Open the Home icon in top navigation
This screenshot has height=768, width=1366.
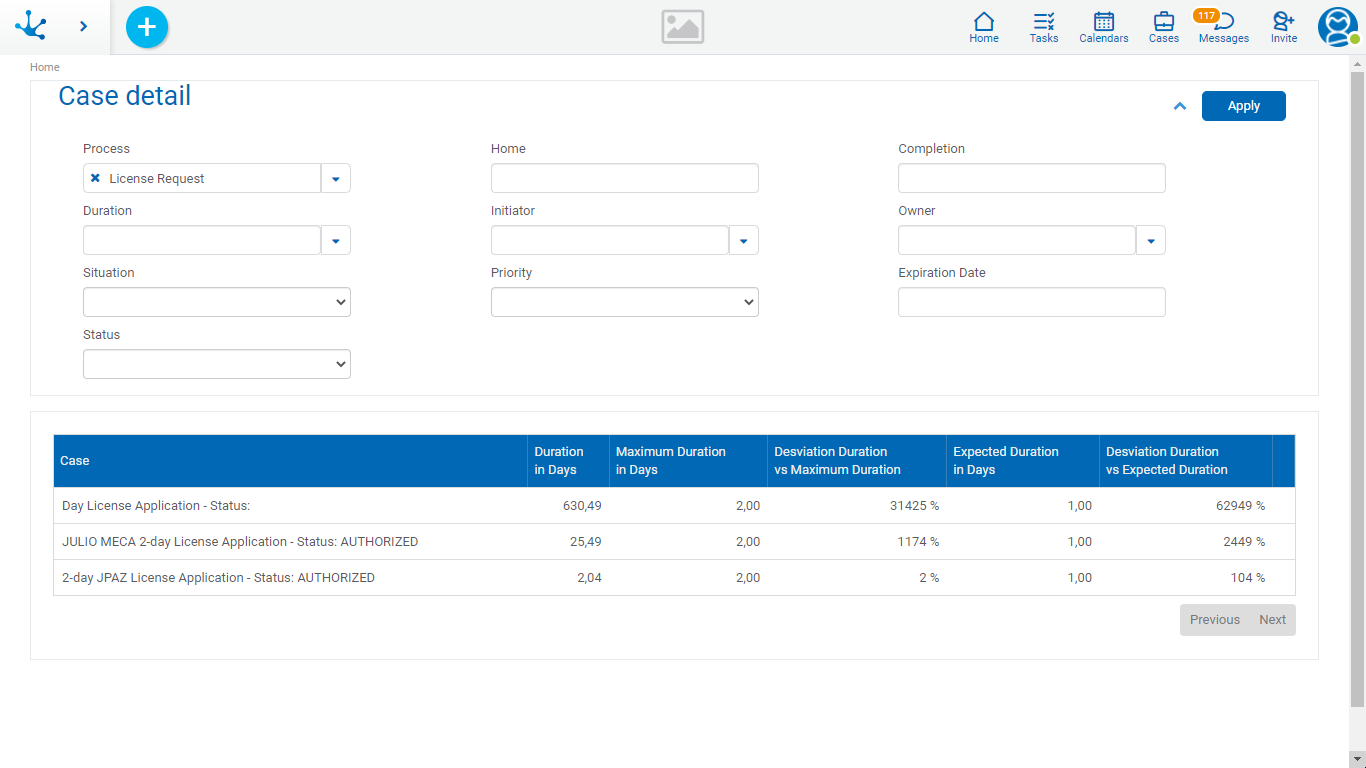tap(984, 27)
